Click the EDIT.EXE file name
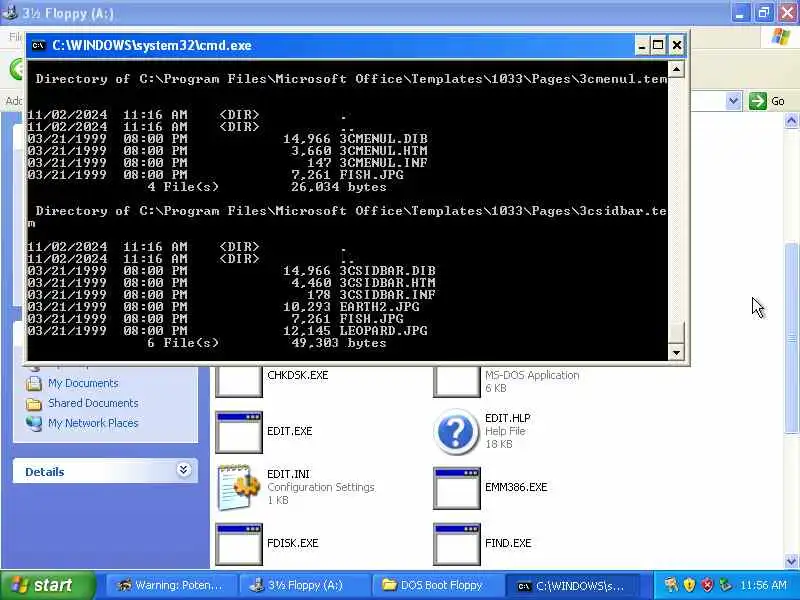The image size is (800, 600). coord(290,431)
